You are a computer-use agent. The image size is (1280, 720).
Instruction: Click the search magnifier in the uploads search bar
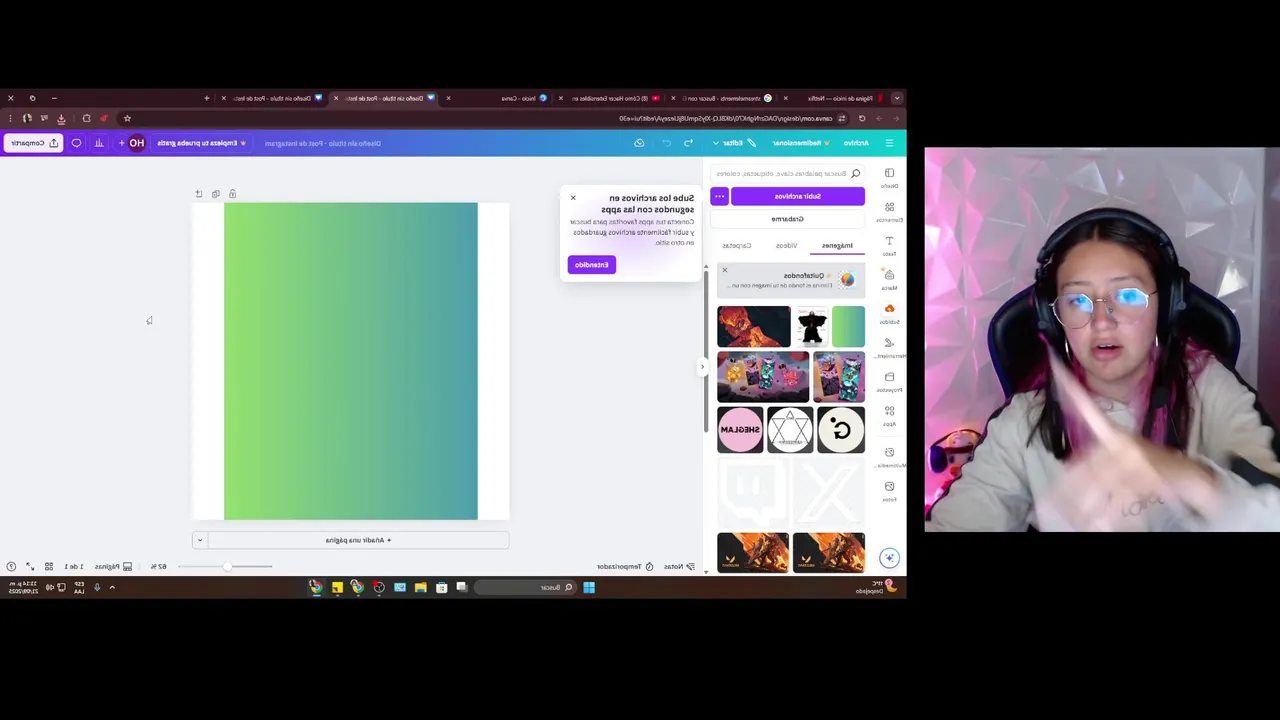pos(855,173)
